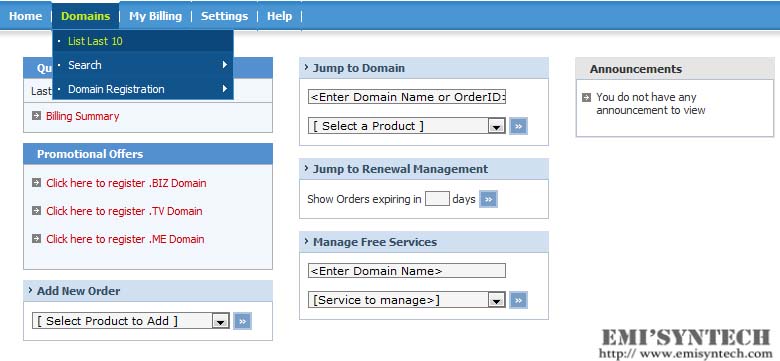780x361 pixels.
Task: Open the Service to manage dropdown
Action: coord(407,300)
